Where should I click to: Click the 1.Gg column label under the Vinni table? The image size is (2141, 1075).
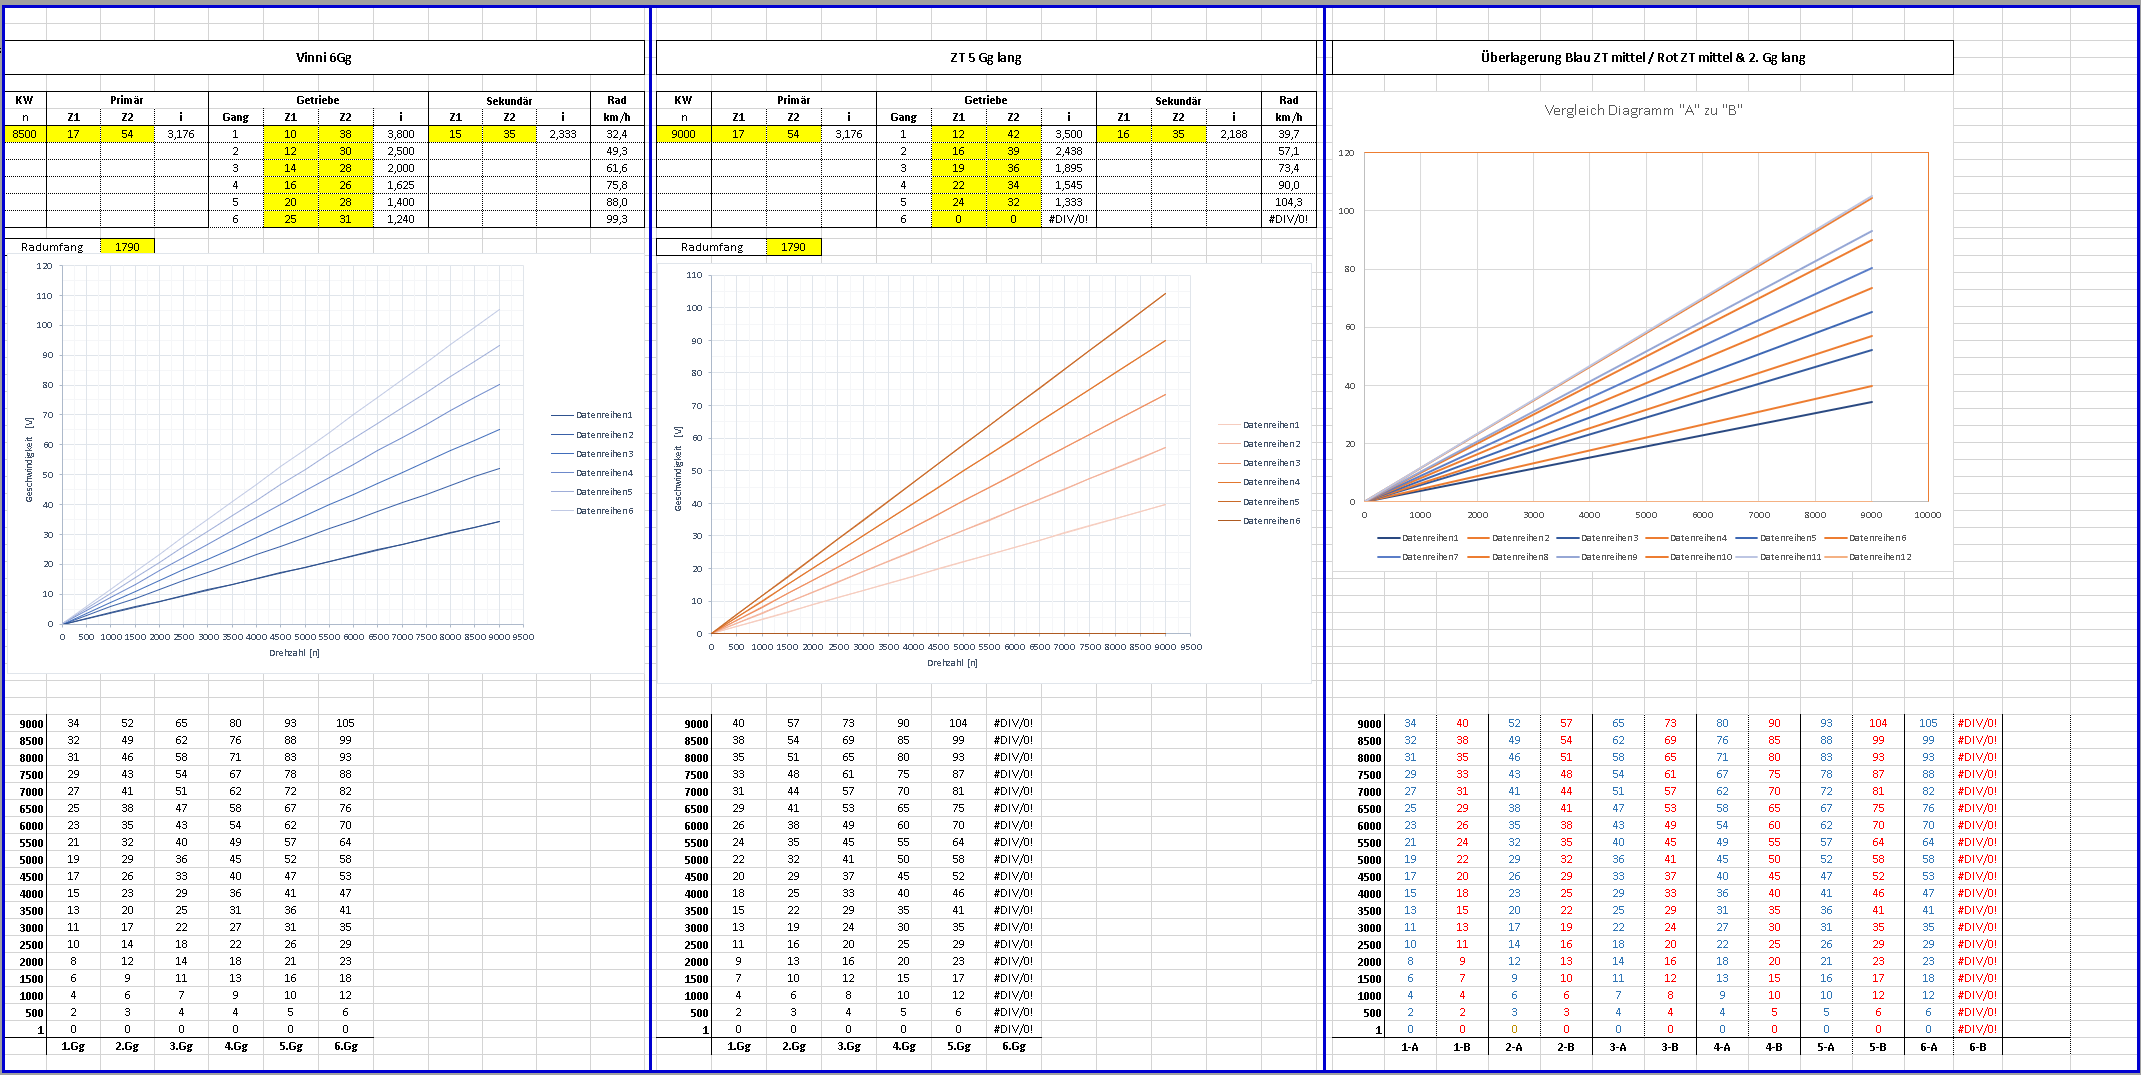point(73,1046)
